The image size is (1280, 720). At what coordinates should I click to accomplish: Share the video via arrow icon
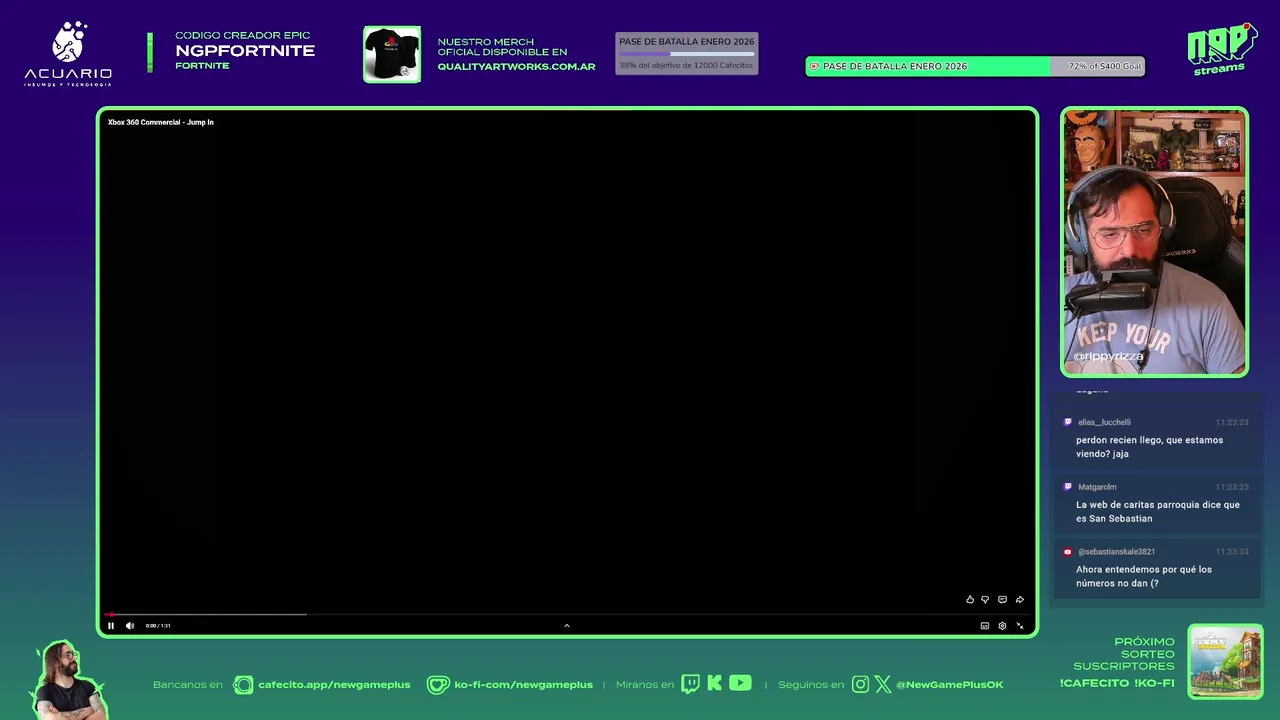point(1020,600)
